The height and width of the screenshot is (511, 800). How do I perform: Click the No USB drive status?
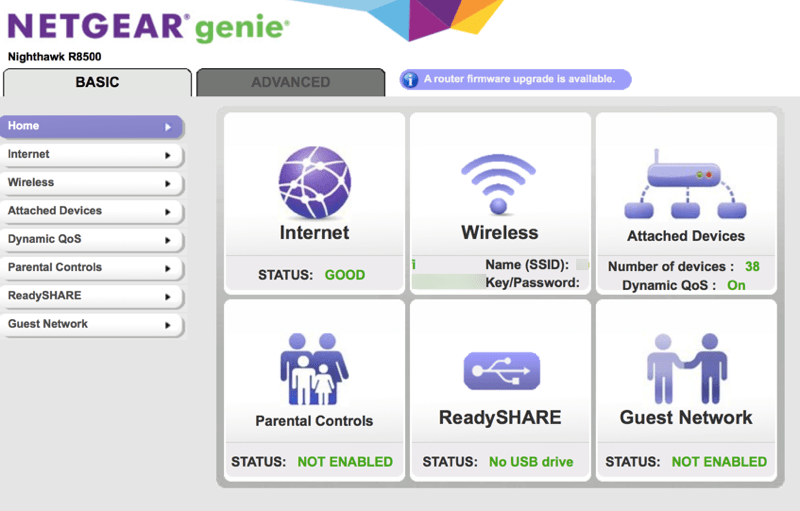click(x=531, y=462)
